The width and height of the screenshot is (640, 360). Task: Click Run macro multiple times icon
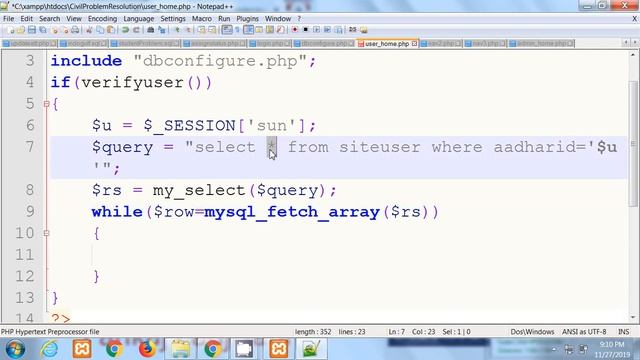[x=327, y=30]
